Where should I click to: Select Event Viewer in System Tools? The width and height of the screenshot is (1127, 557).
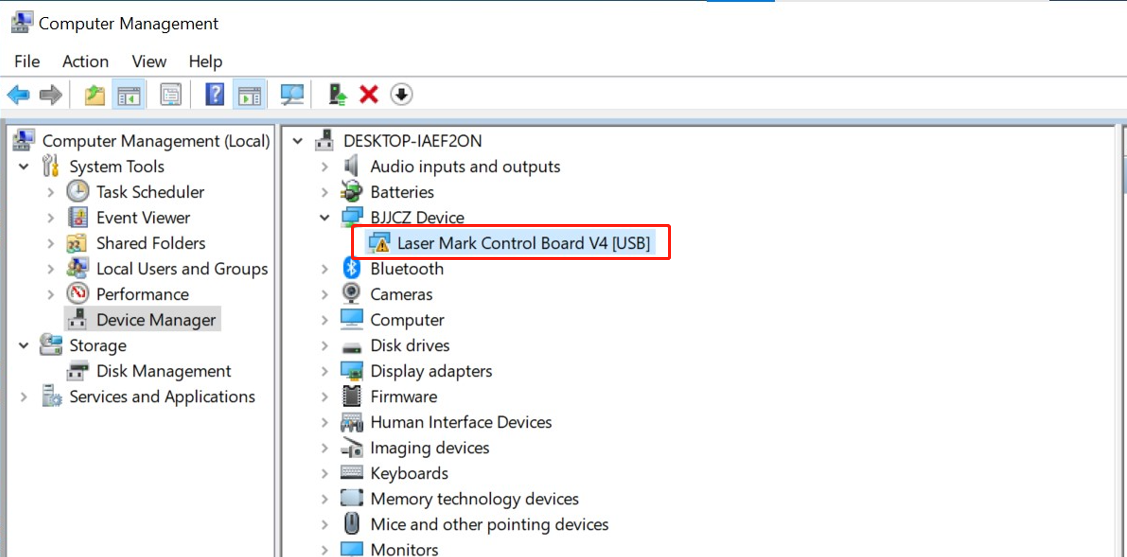[143, 217]
